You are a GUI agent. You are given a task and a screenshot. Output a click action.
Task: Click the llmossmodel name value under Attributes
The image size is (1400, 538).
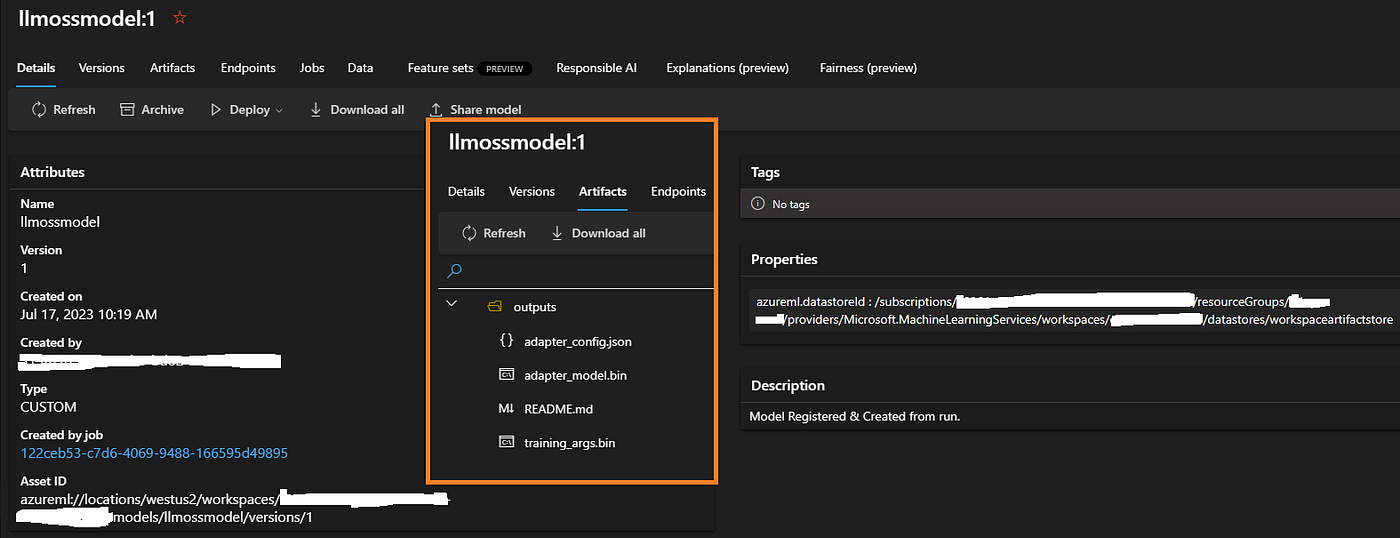pyautogui.click(x=60, y=222)
